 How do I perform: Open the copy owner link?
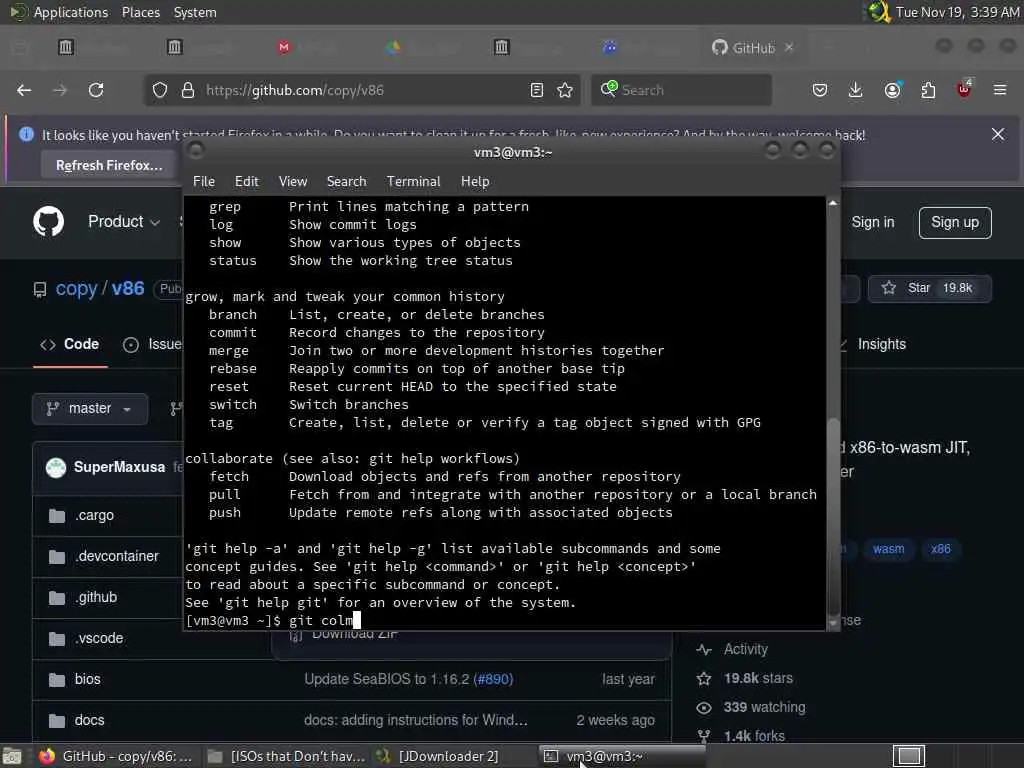(76, 289)
